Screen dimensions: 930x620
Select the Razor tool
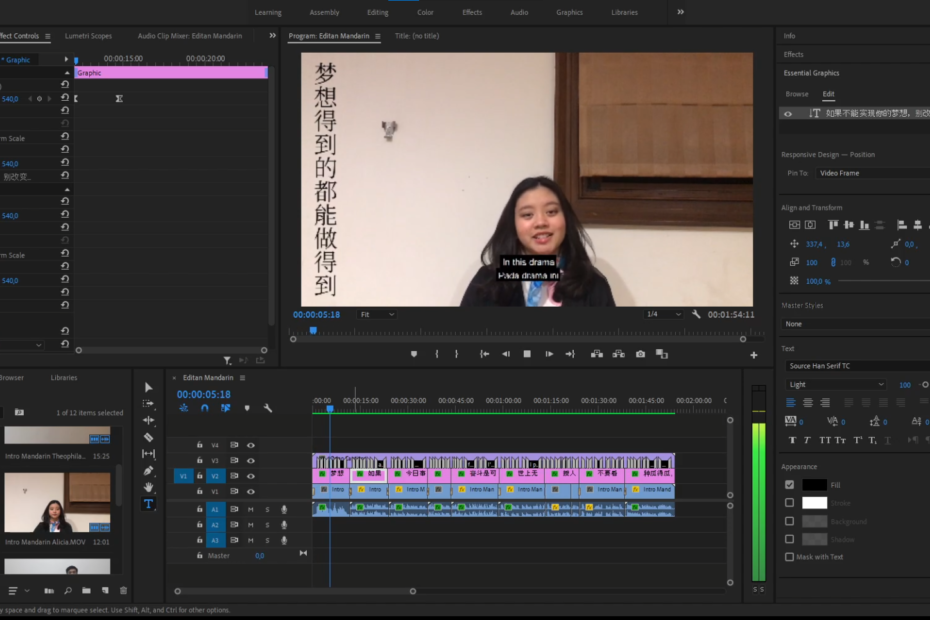(x=149, y=437)
